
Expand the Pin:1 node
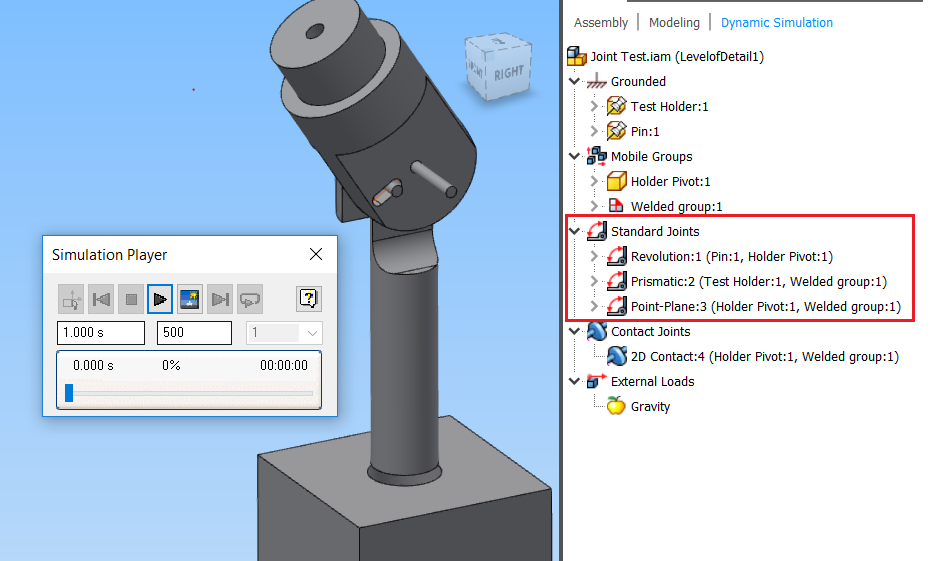pyautogui.click(x=594, y=131)
